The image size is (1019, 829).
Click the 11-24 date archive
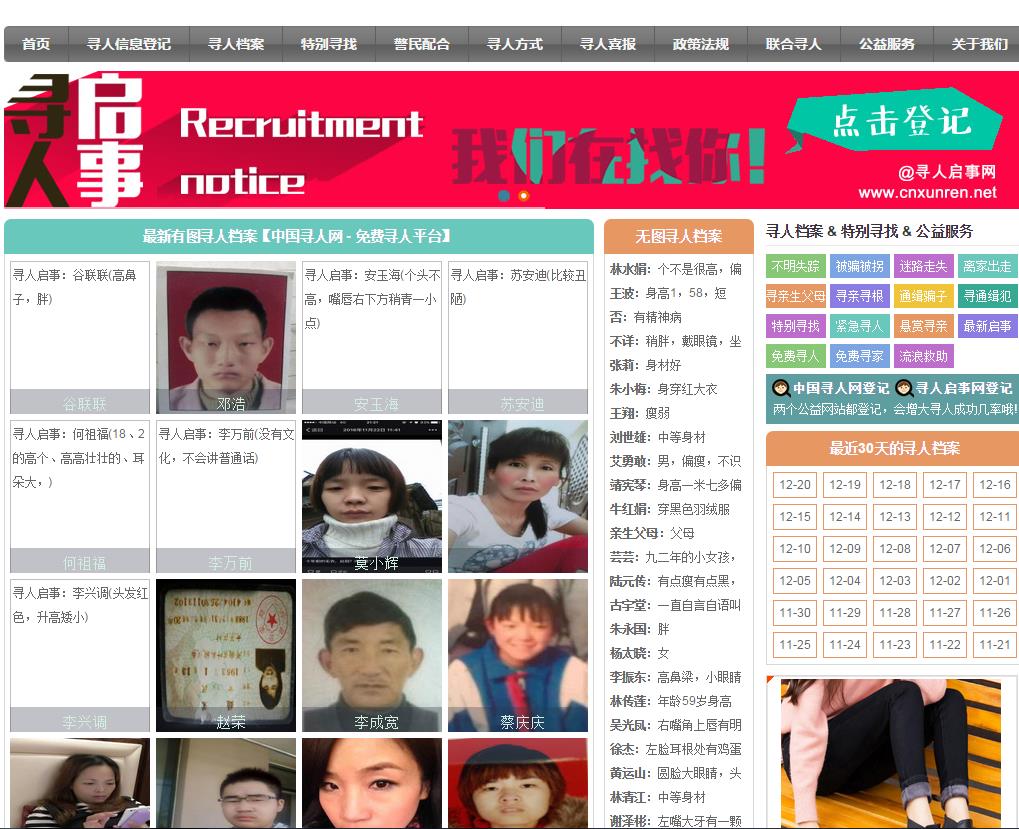coord(845,644)
